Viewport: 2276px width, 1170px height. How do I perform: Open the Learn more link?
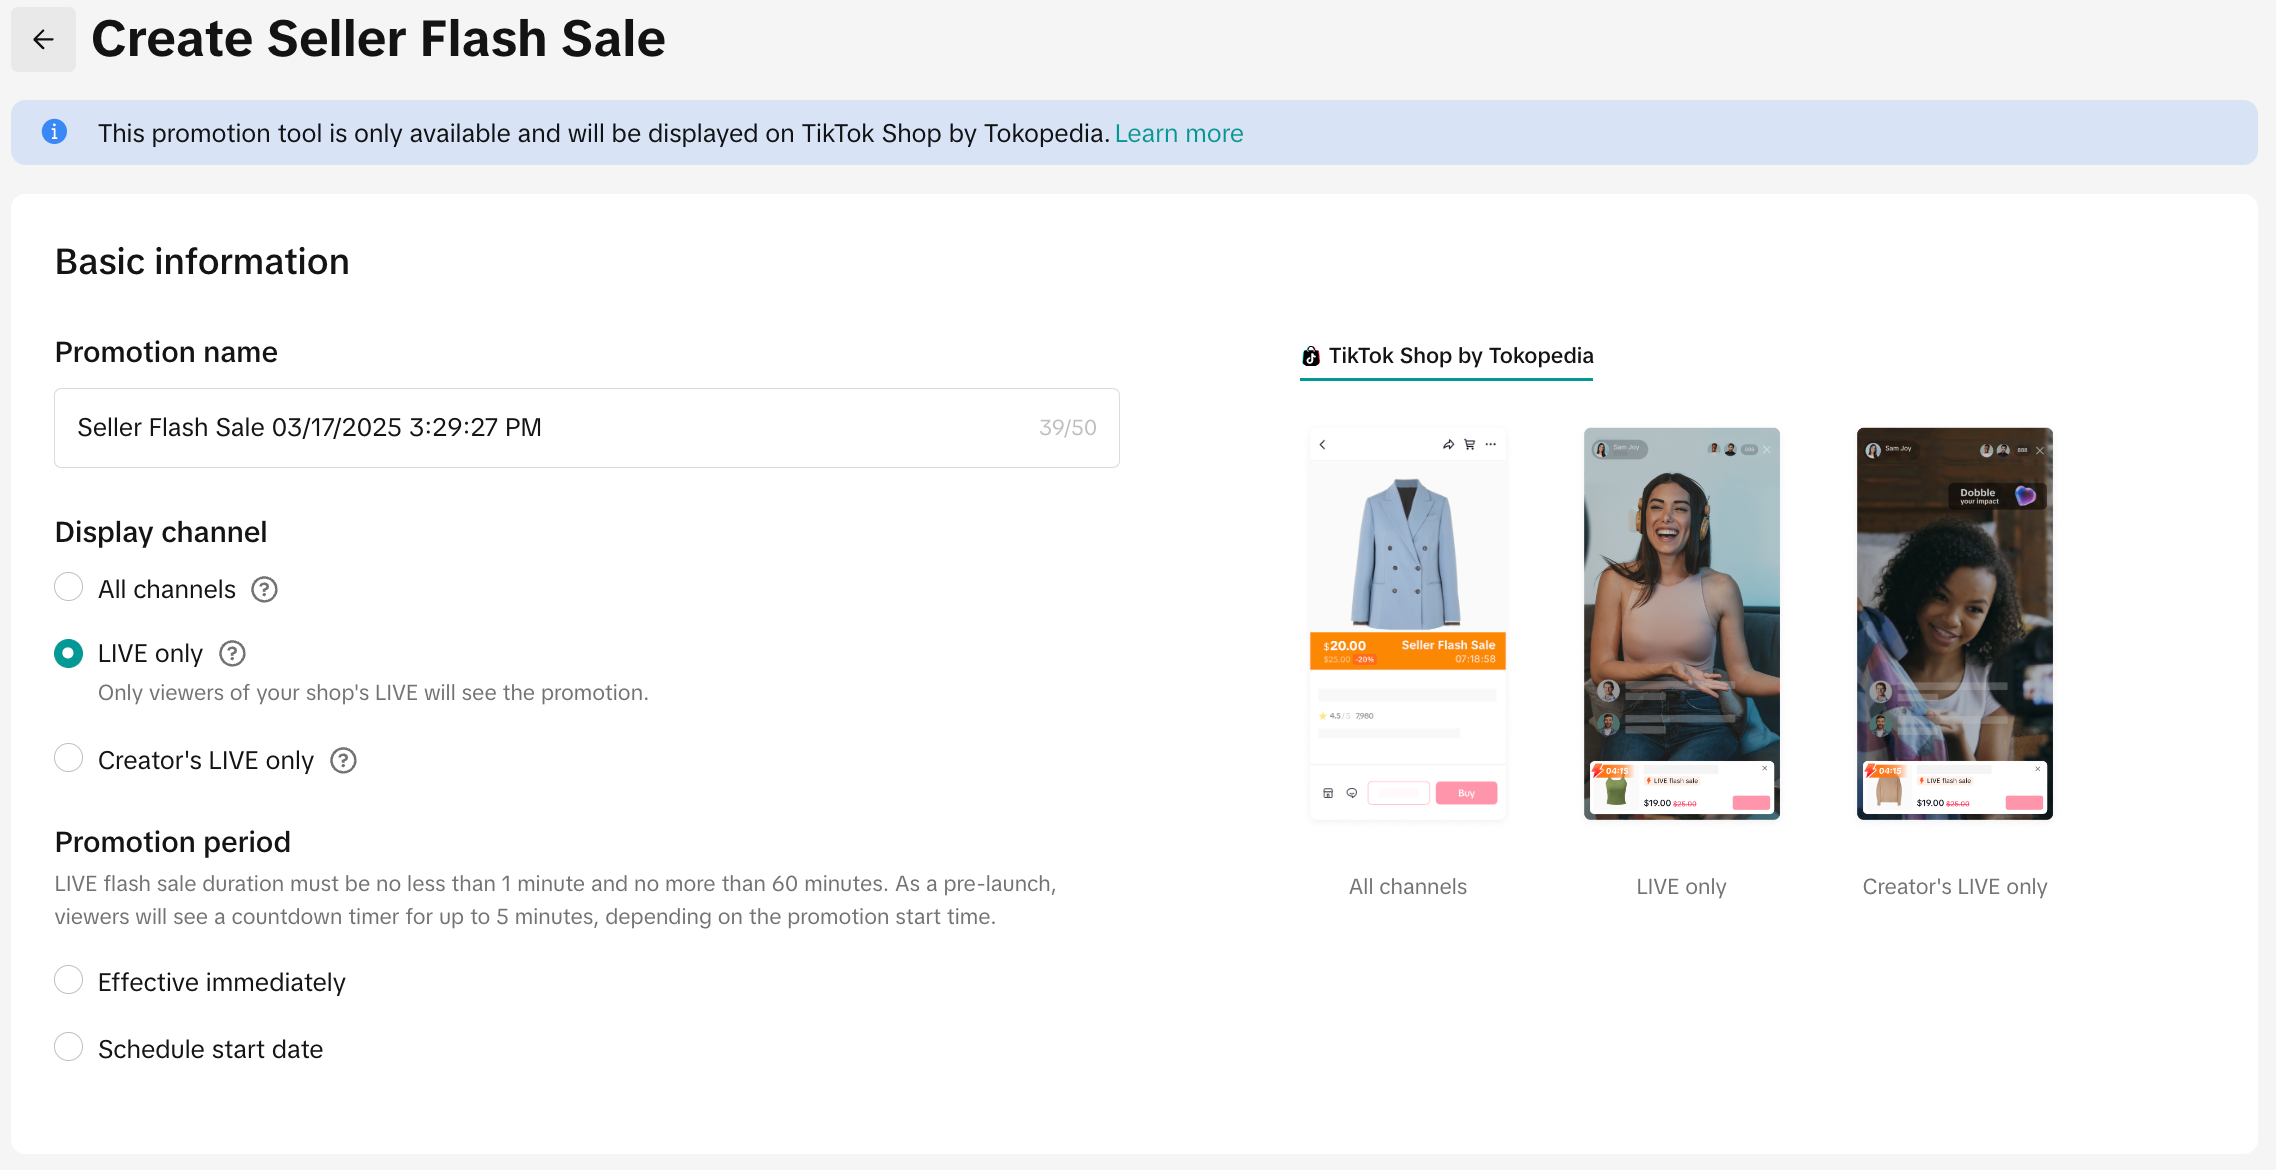point(1179,133)
